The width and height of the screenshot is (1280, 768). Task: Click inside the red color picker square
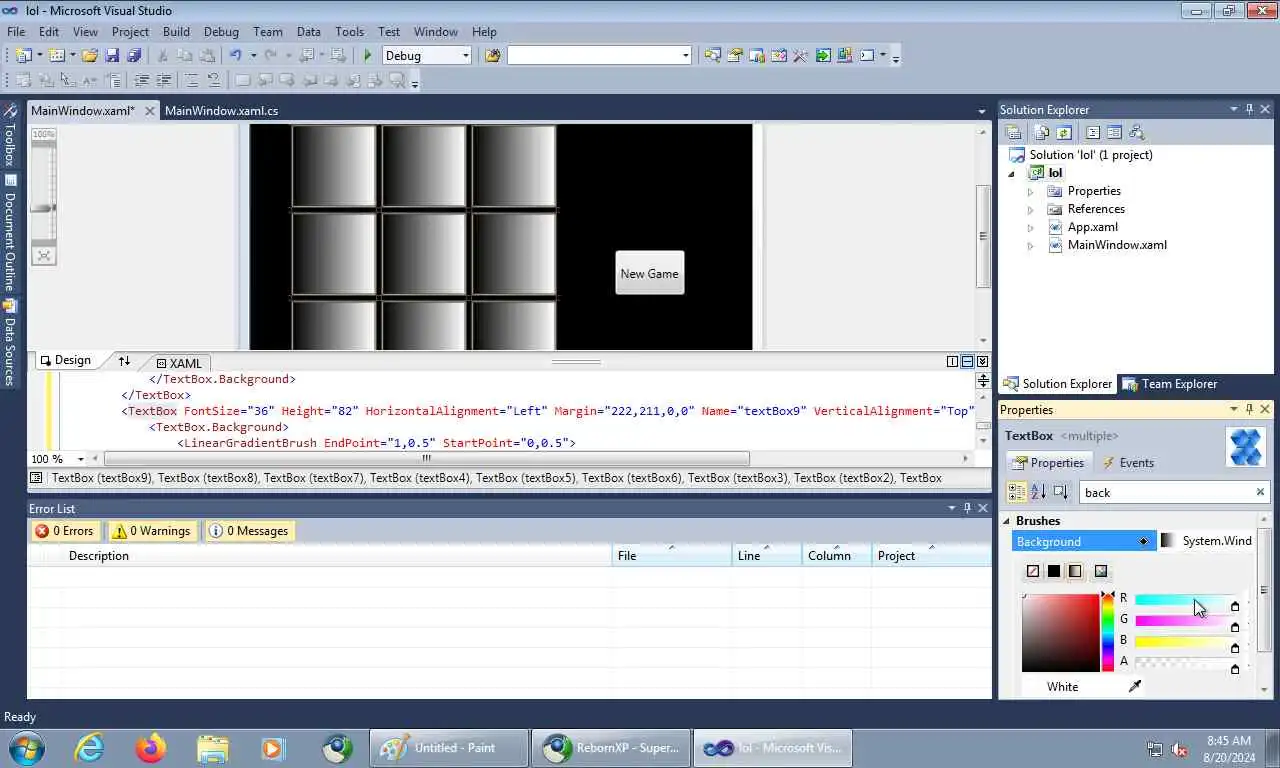(1060, 633)
